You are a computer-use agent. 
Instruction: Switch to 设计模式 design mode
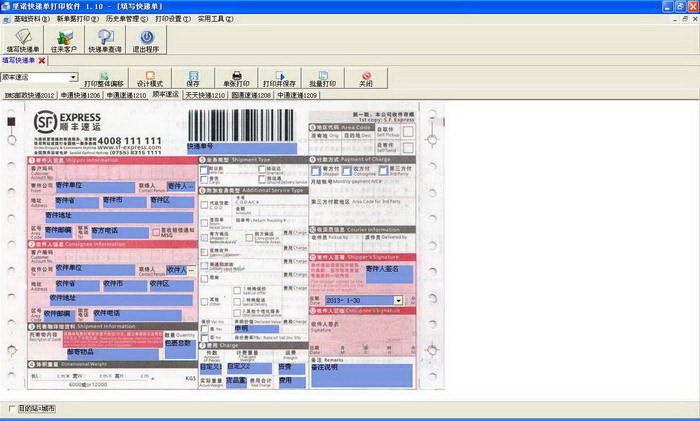[x=150, y=78]
